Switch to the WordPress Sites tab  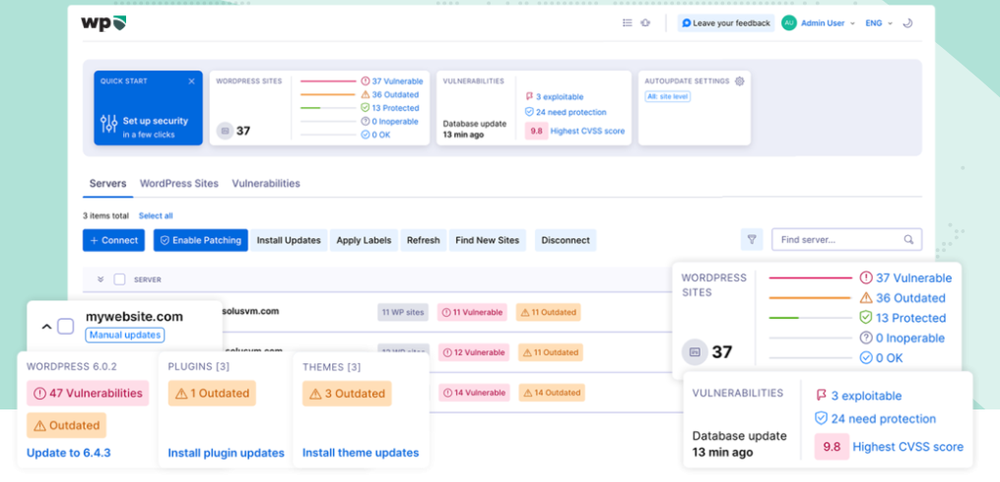pyautogui.click(x=179, y=184)
